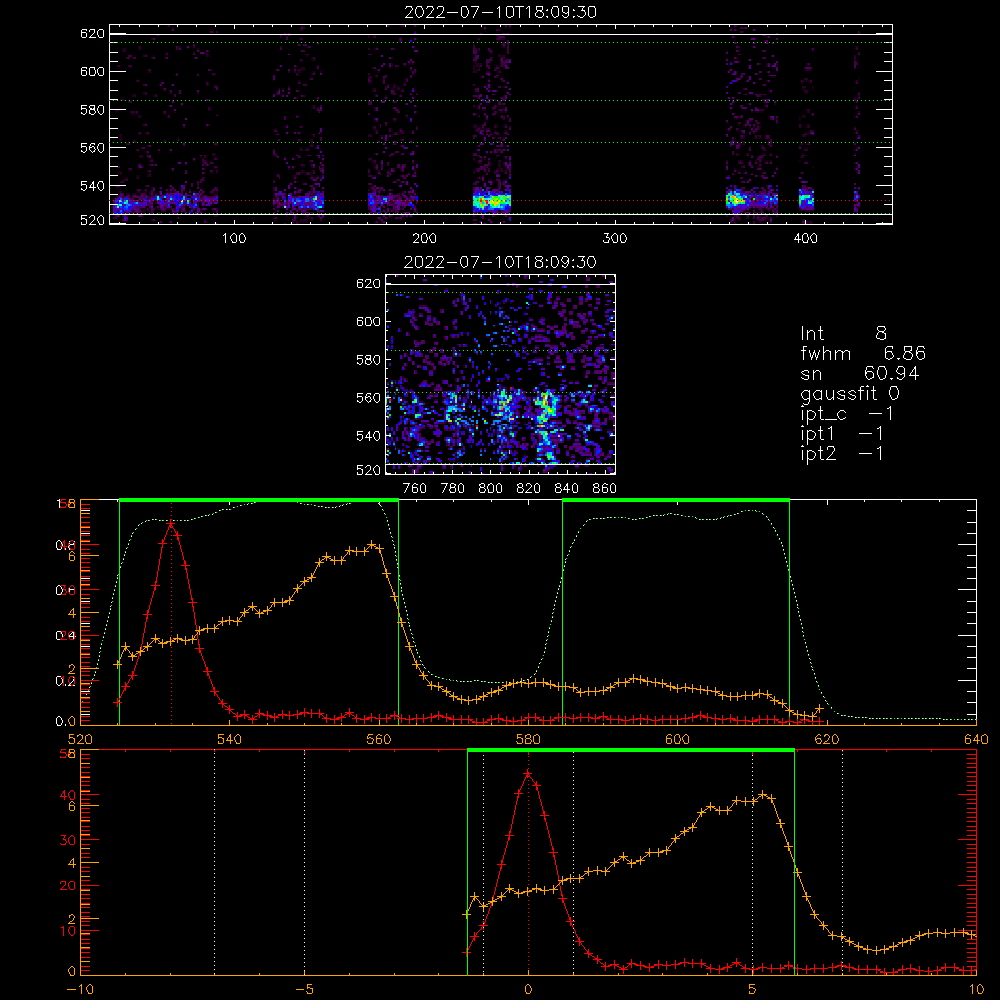This screenshot has width=1000, height=1000.
Task: Click the left thick green bar above profile plot
Action: [259, 500]
